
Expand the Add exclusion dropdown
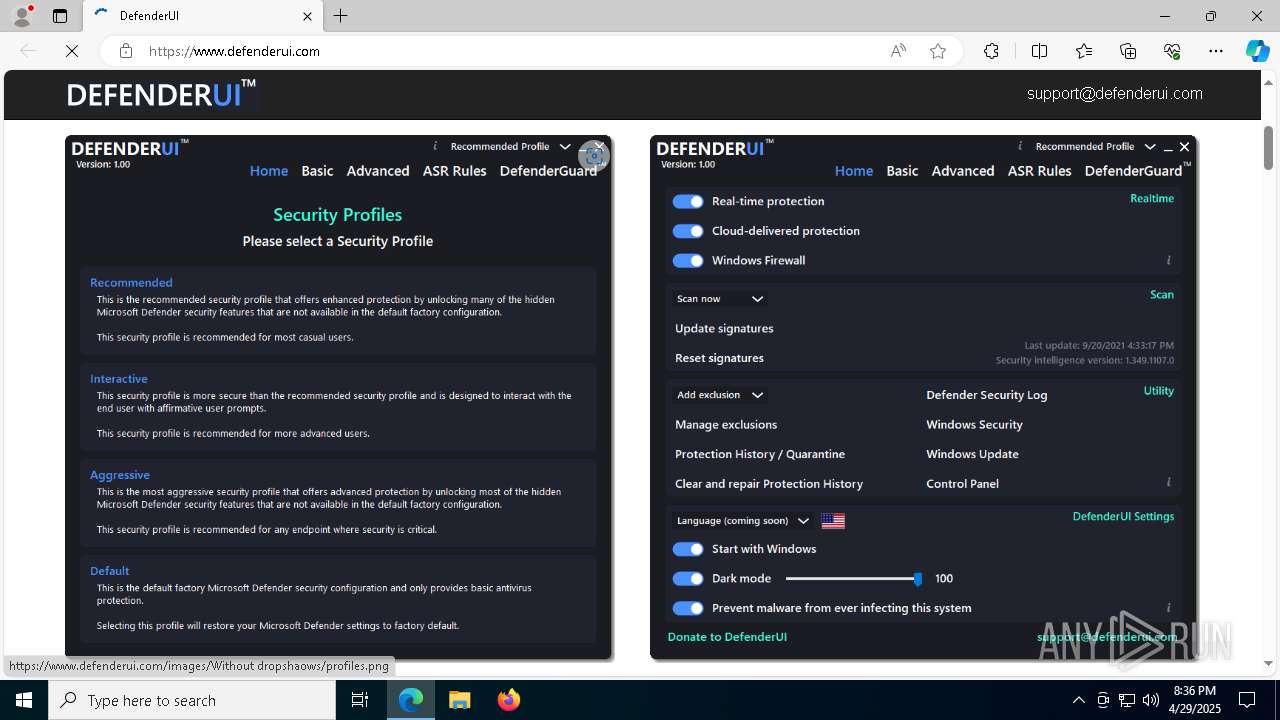coord(720,395)
